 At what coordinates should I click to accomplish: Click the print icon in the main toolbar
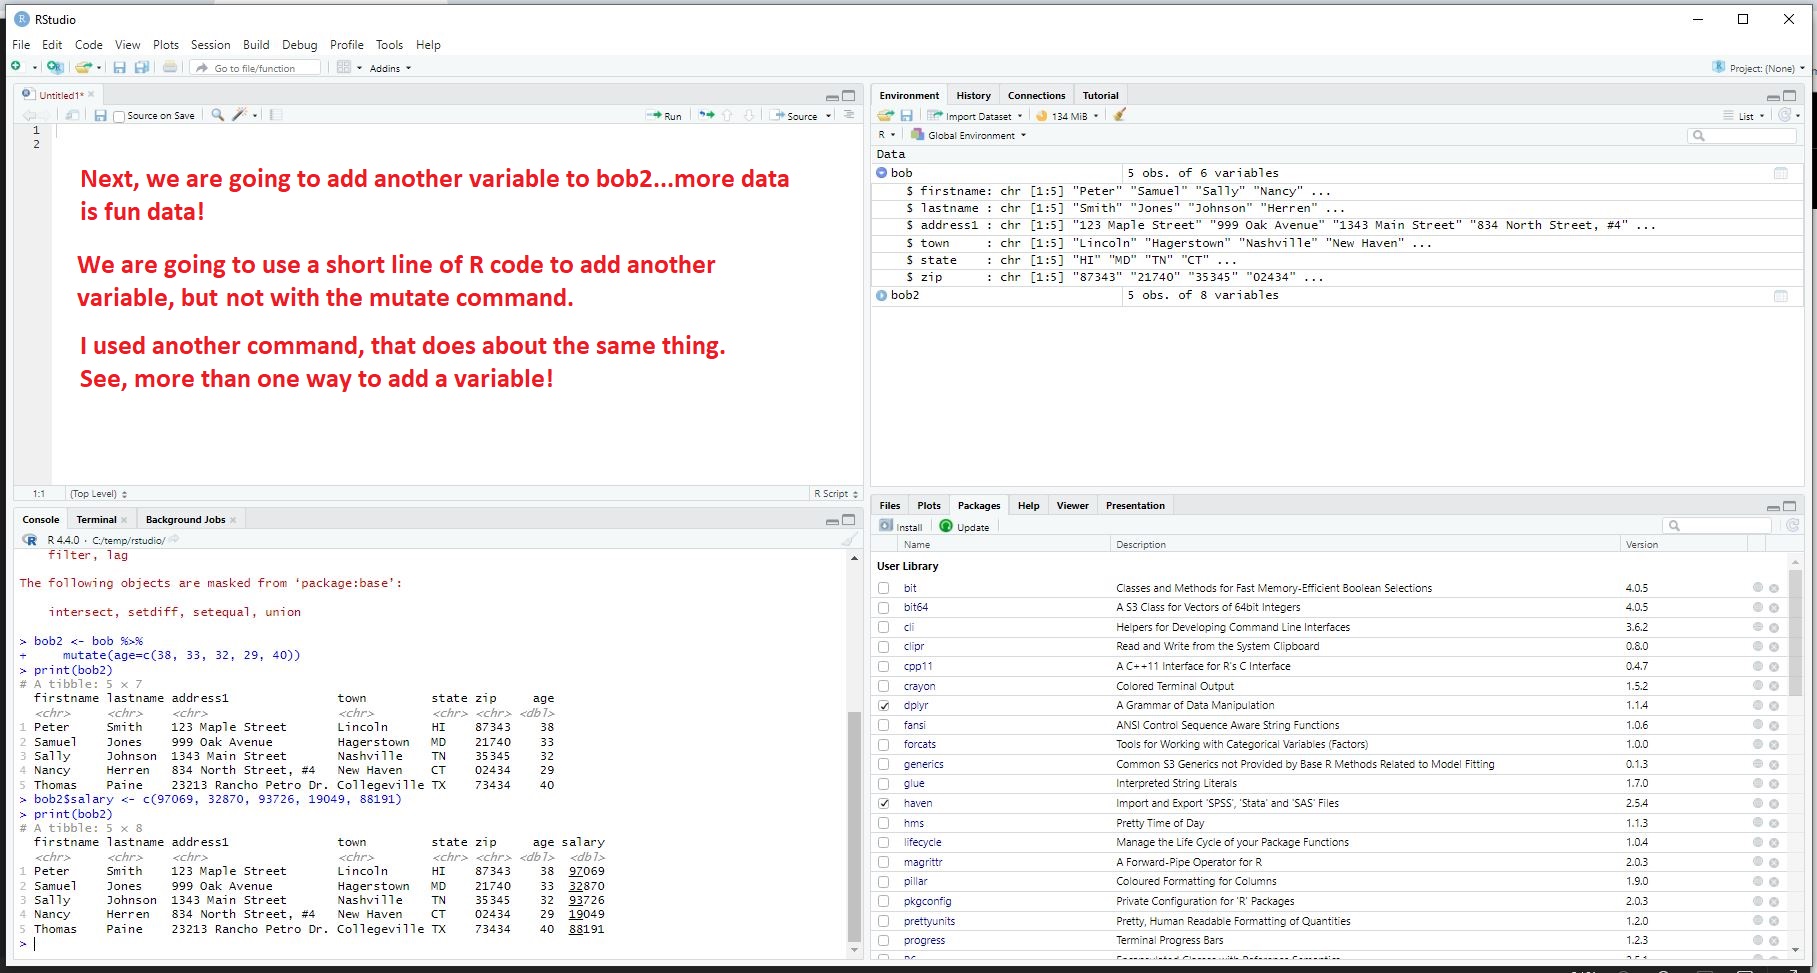coord(170,68)
